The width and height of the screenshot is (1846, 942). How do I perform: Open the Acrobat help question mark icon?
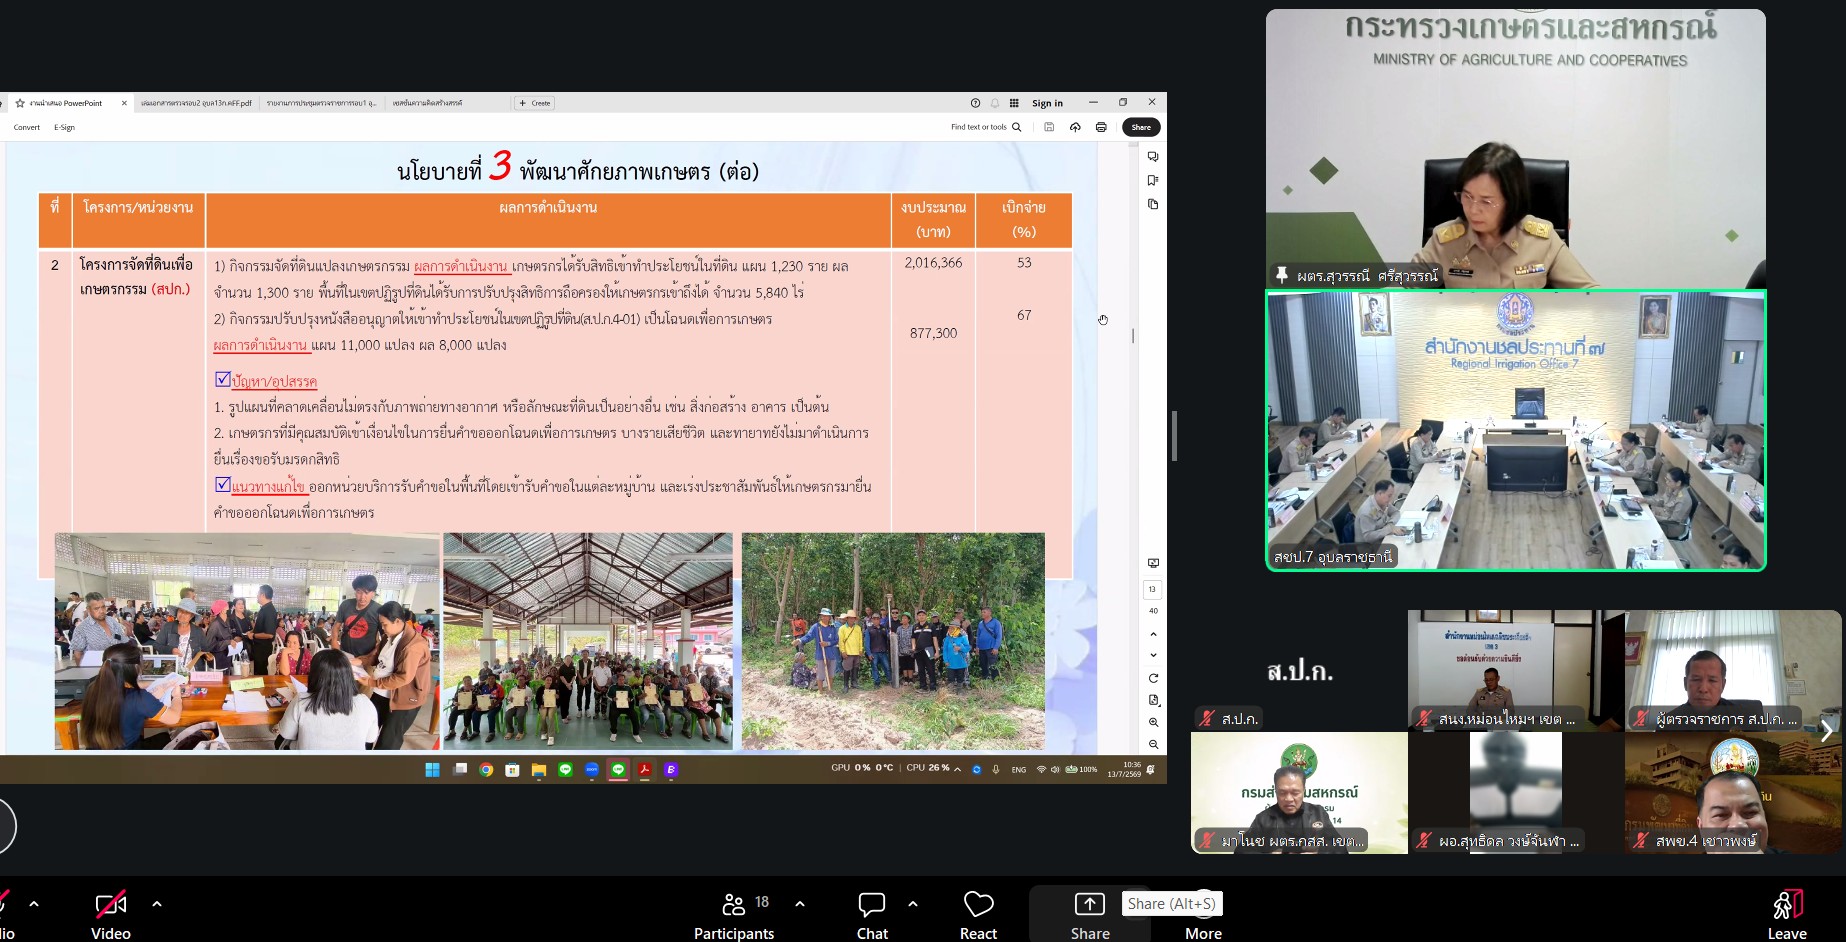pyautogui.click(x=975, y=103)
